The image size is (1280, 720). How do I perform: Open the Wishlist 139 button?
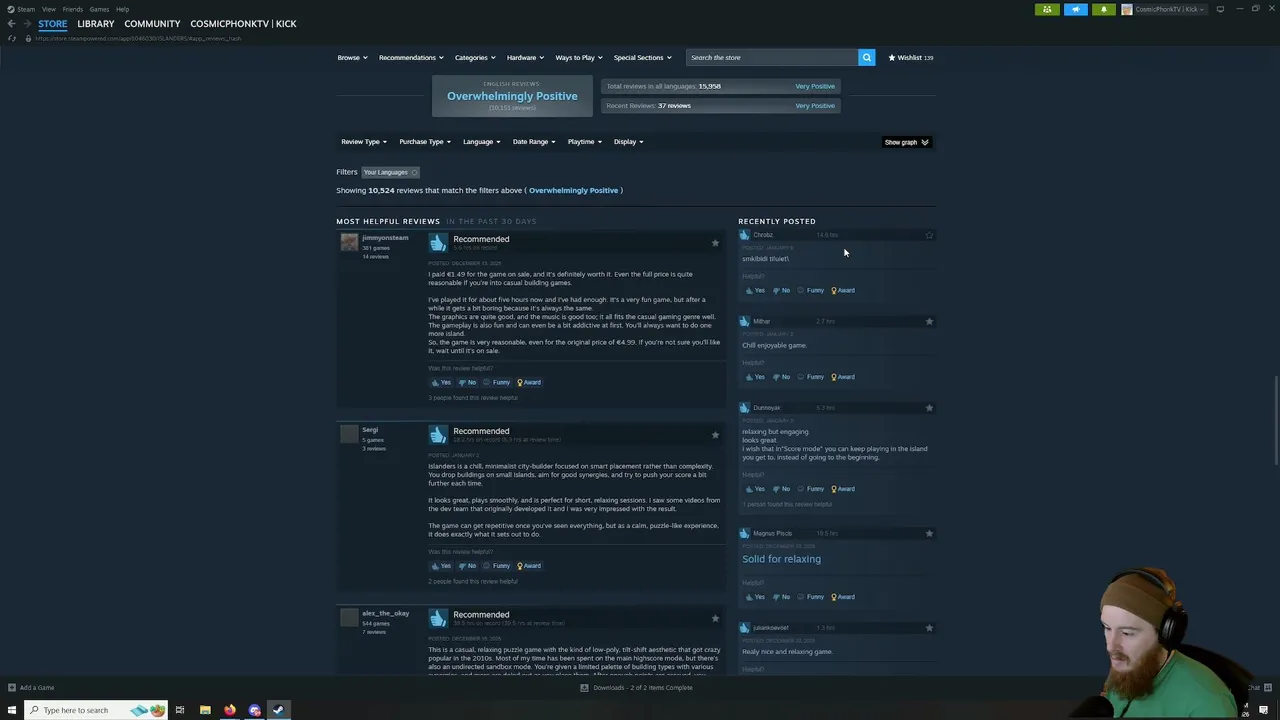911,57
